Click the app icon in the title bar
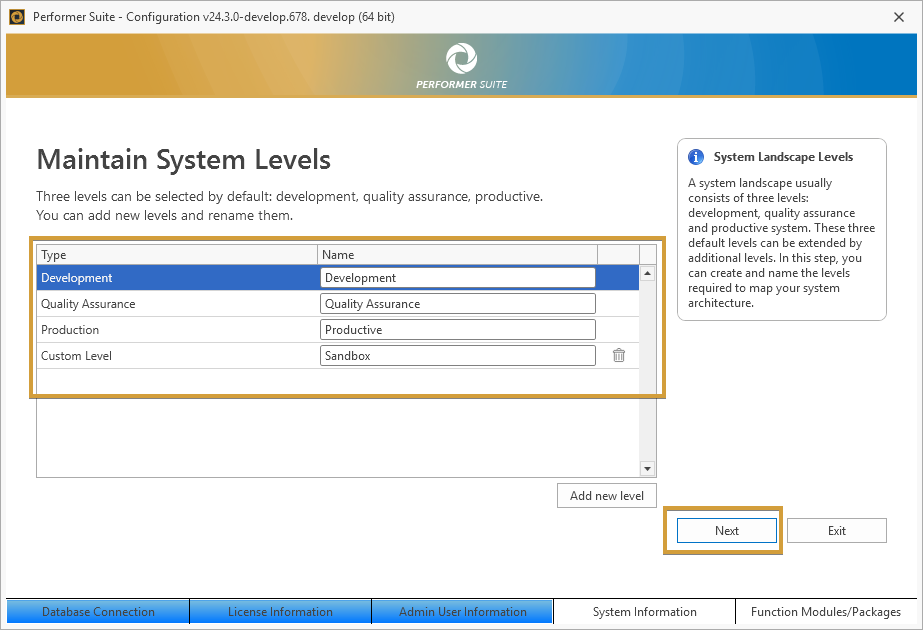 (x=16, y=16)
